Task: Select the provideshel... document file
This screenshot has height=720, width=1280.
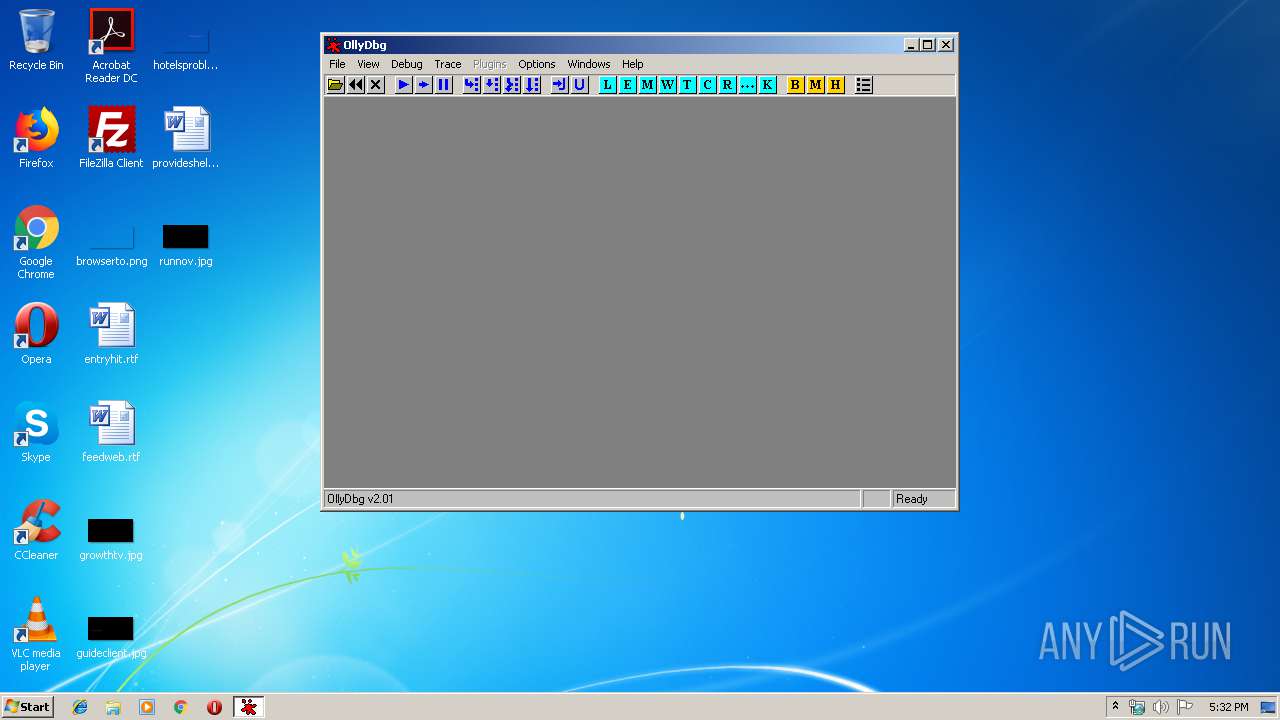Action: point(186,138)
